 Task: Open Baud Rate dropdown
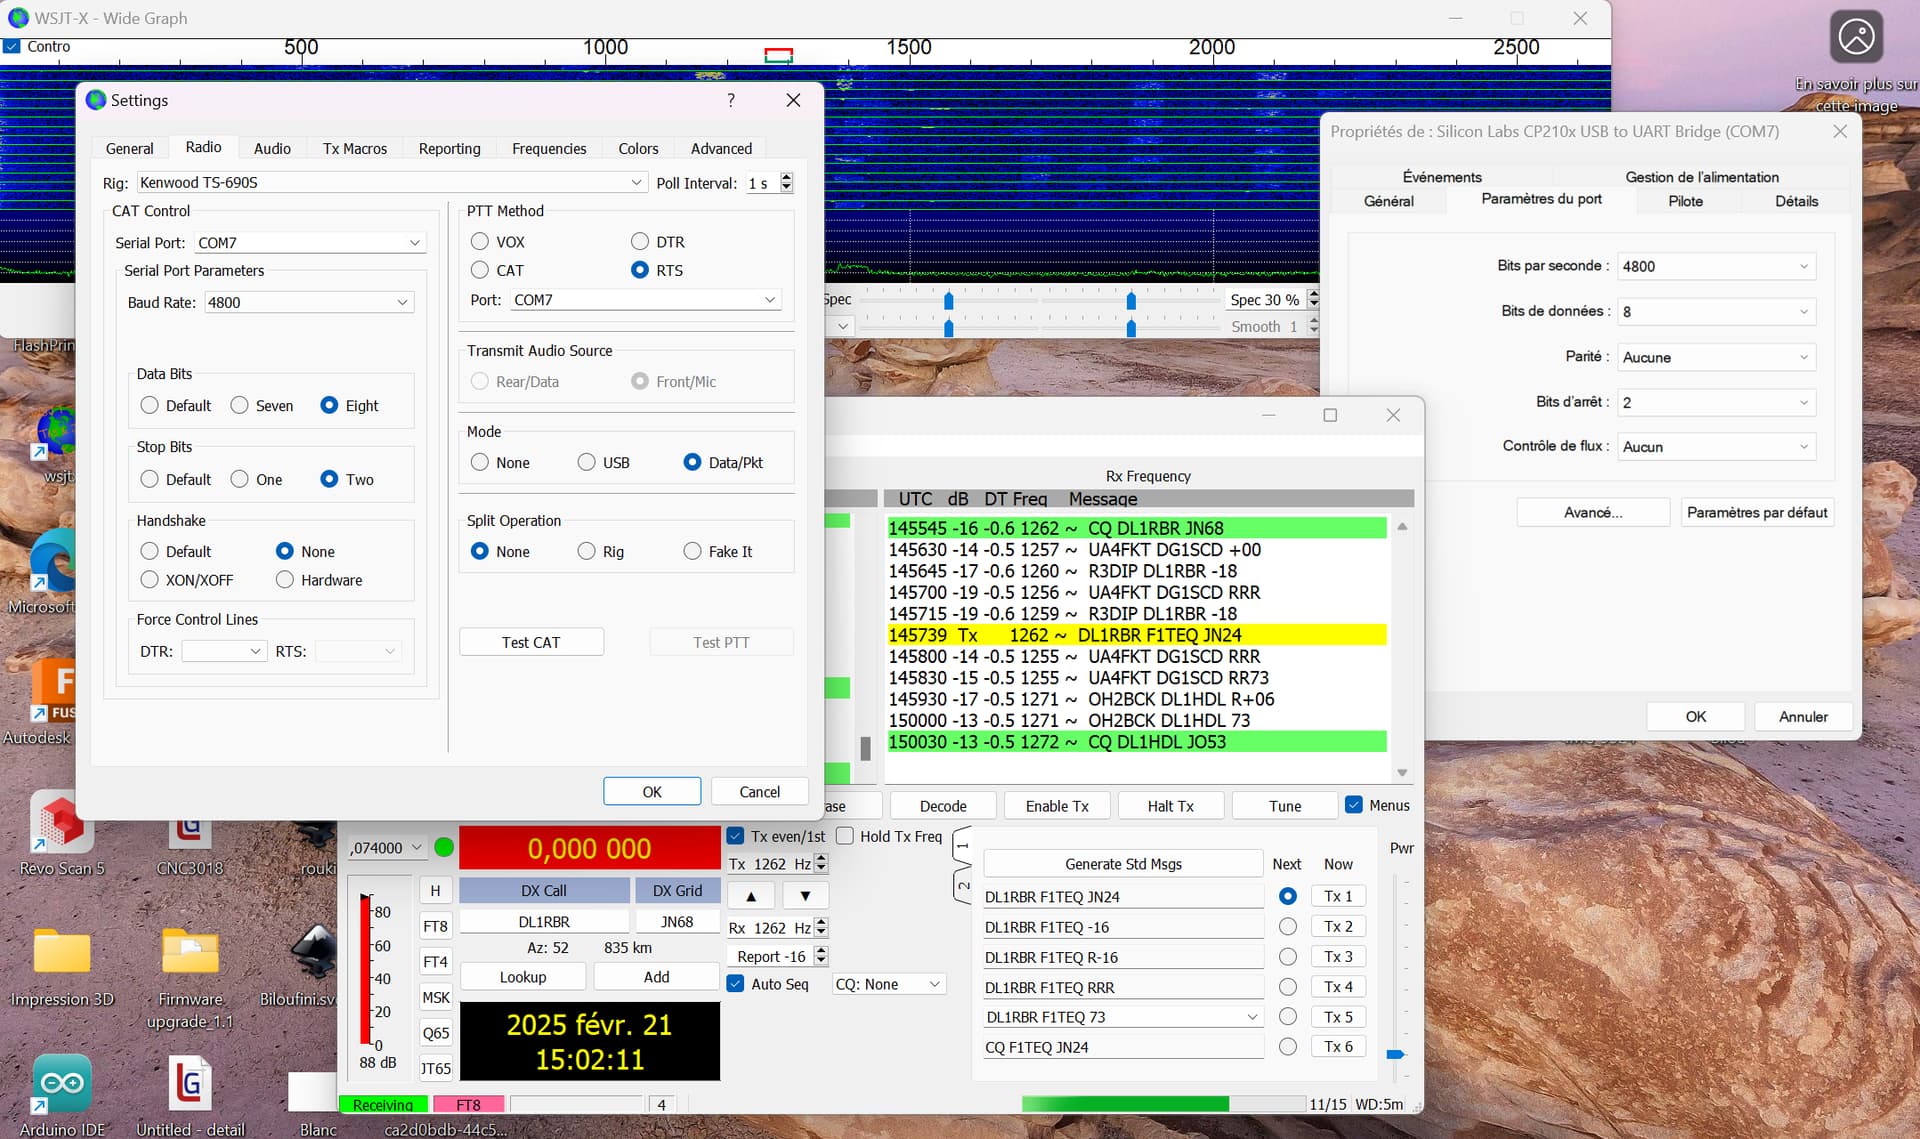(x=309, y=302)
